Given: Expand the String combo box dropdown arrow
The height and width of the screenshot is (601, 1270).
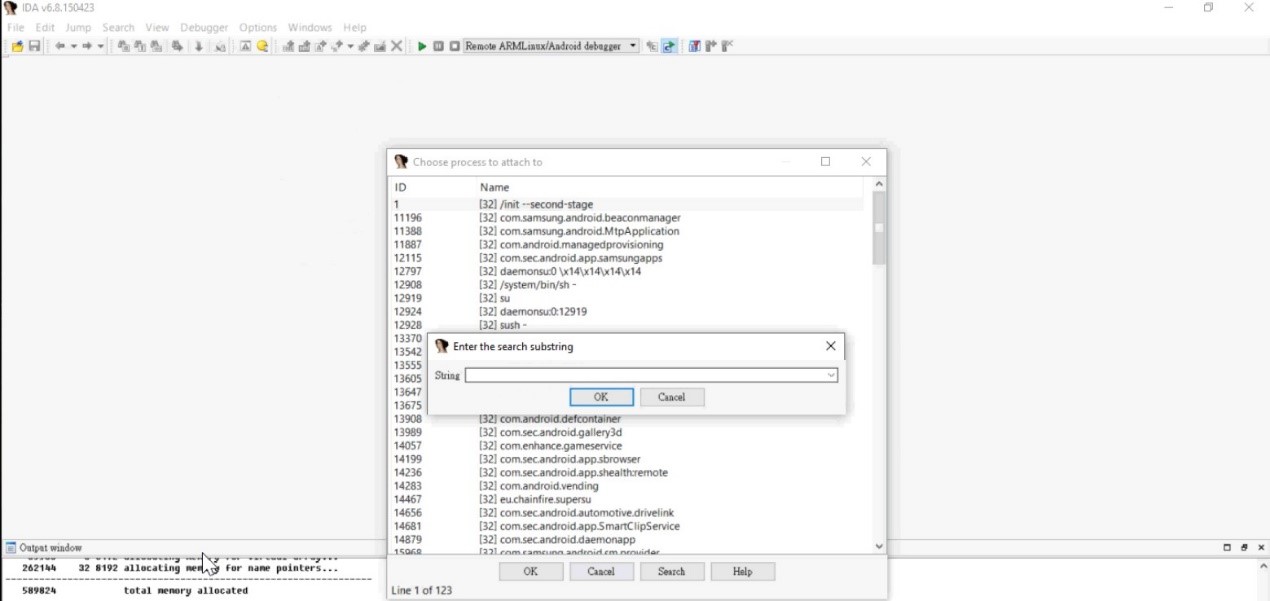Looking at the screenshot, I should click(x=830, y=376).
